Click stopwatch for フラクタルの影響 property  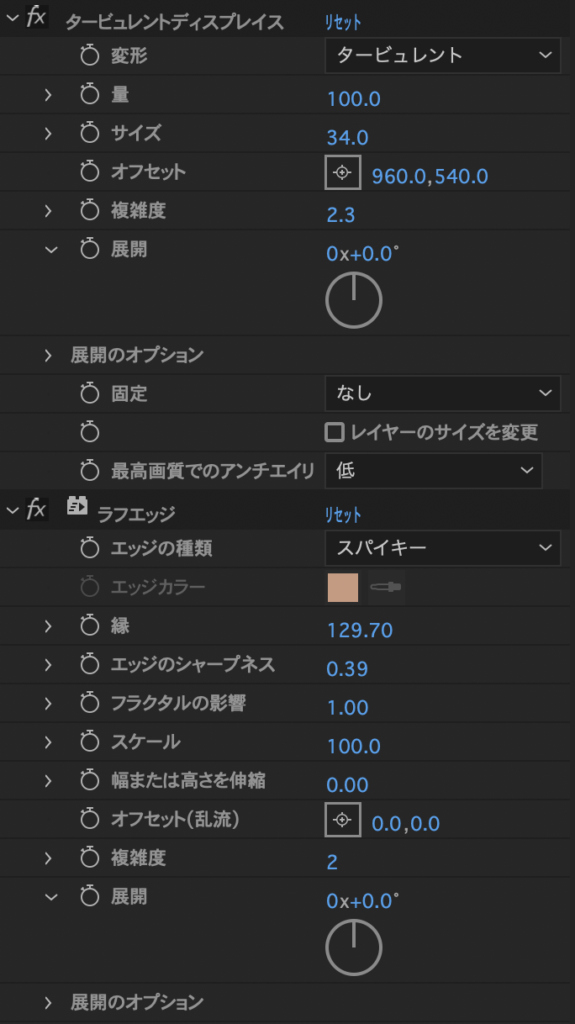pos(90,703)
